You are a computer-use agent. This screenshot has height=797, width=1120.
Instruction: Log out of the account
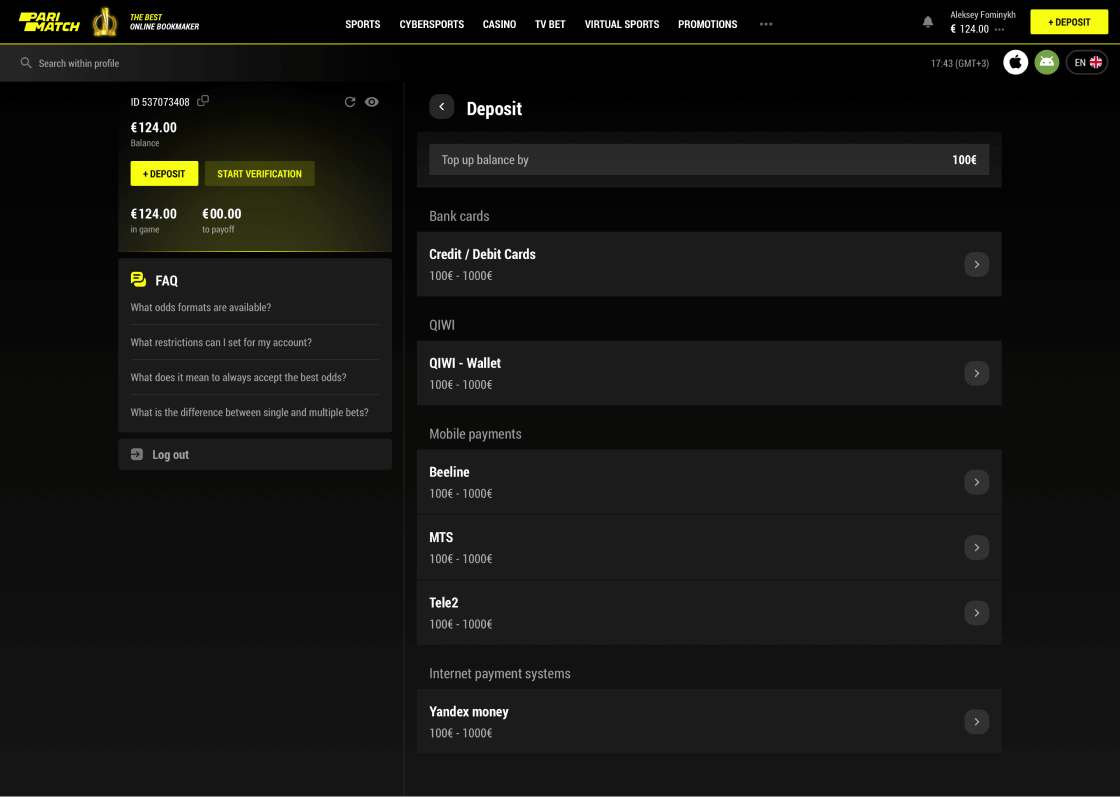pyautogui.click(x=255, y=454)
